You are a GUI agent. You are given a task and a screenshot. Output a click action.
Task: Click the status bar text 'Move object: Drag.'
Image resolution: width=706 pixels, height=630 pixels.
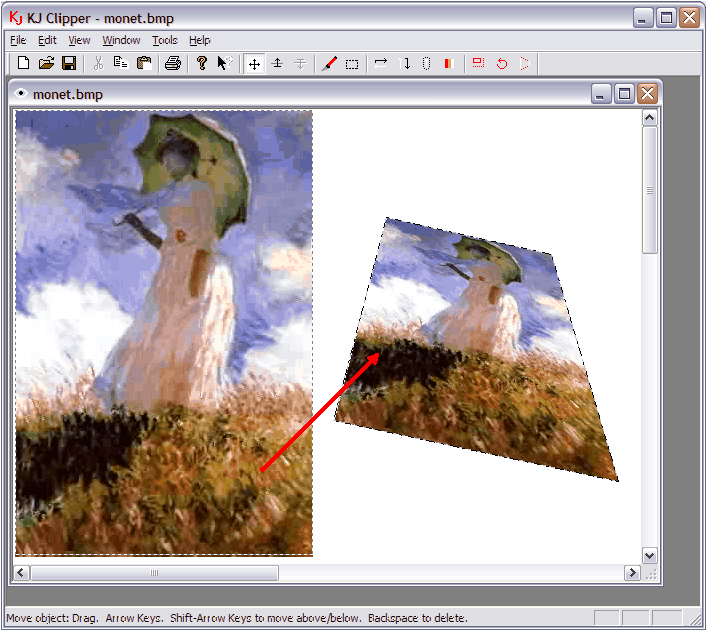[52, 618]
